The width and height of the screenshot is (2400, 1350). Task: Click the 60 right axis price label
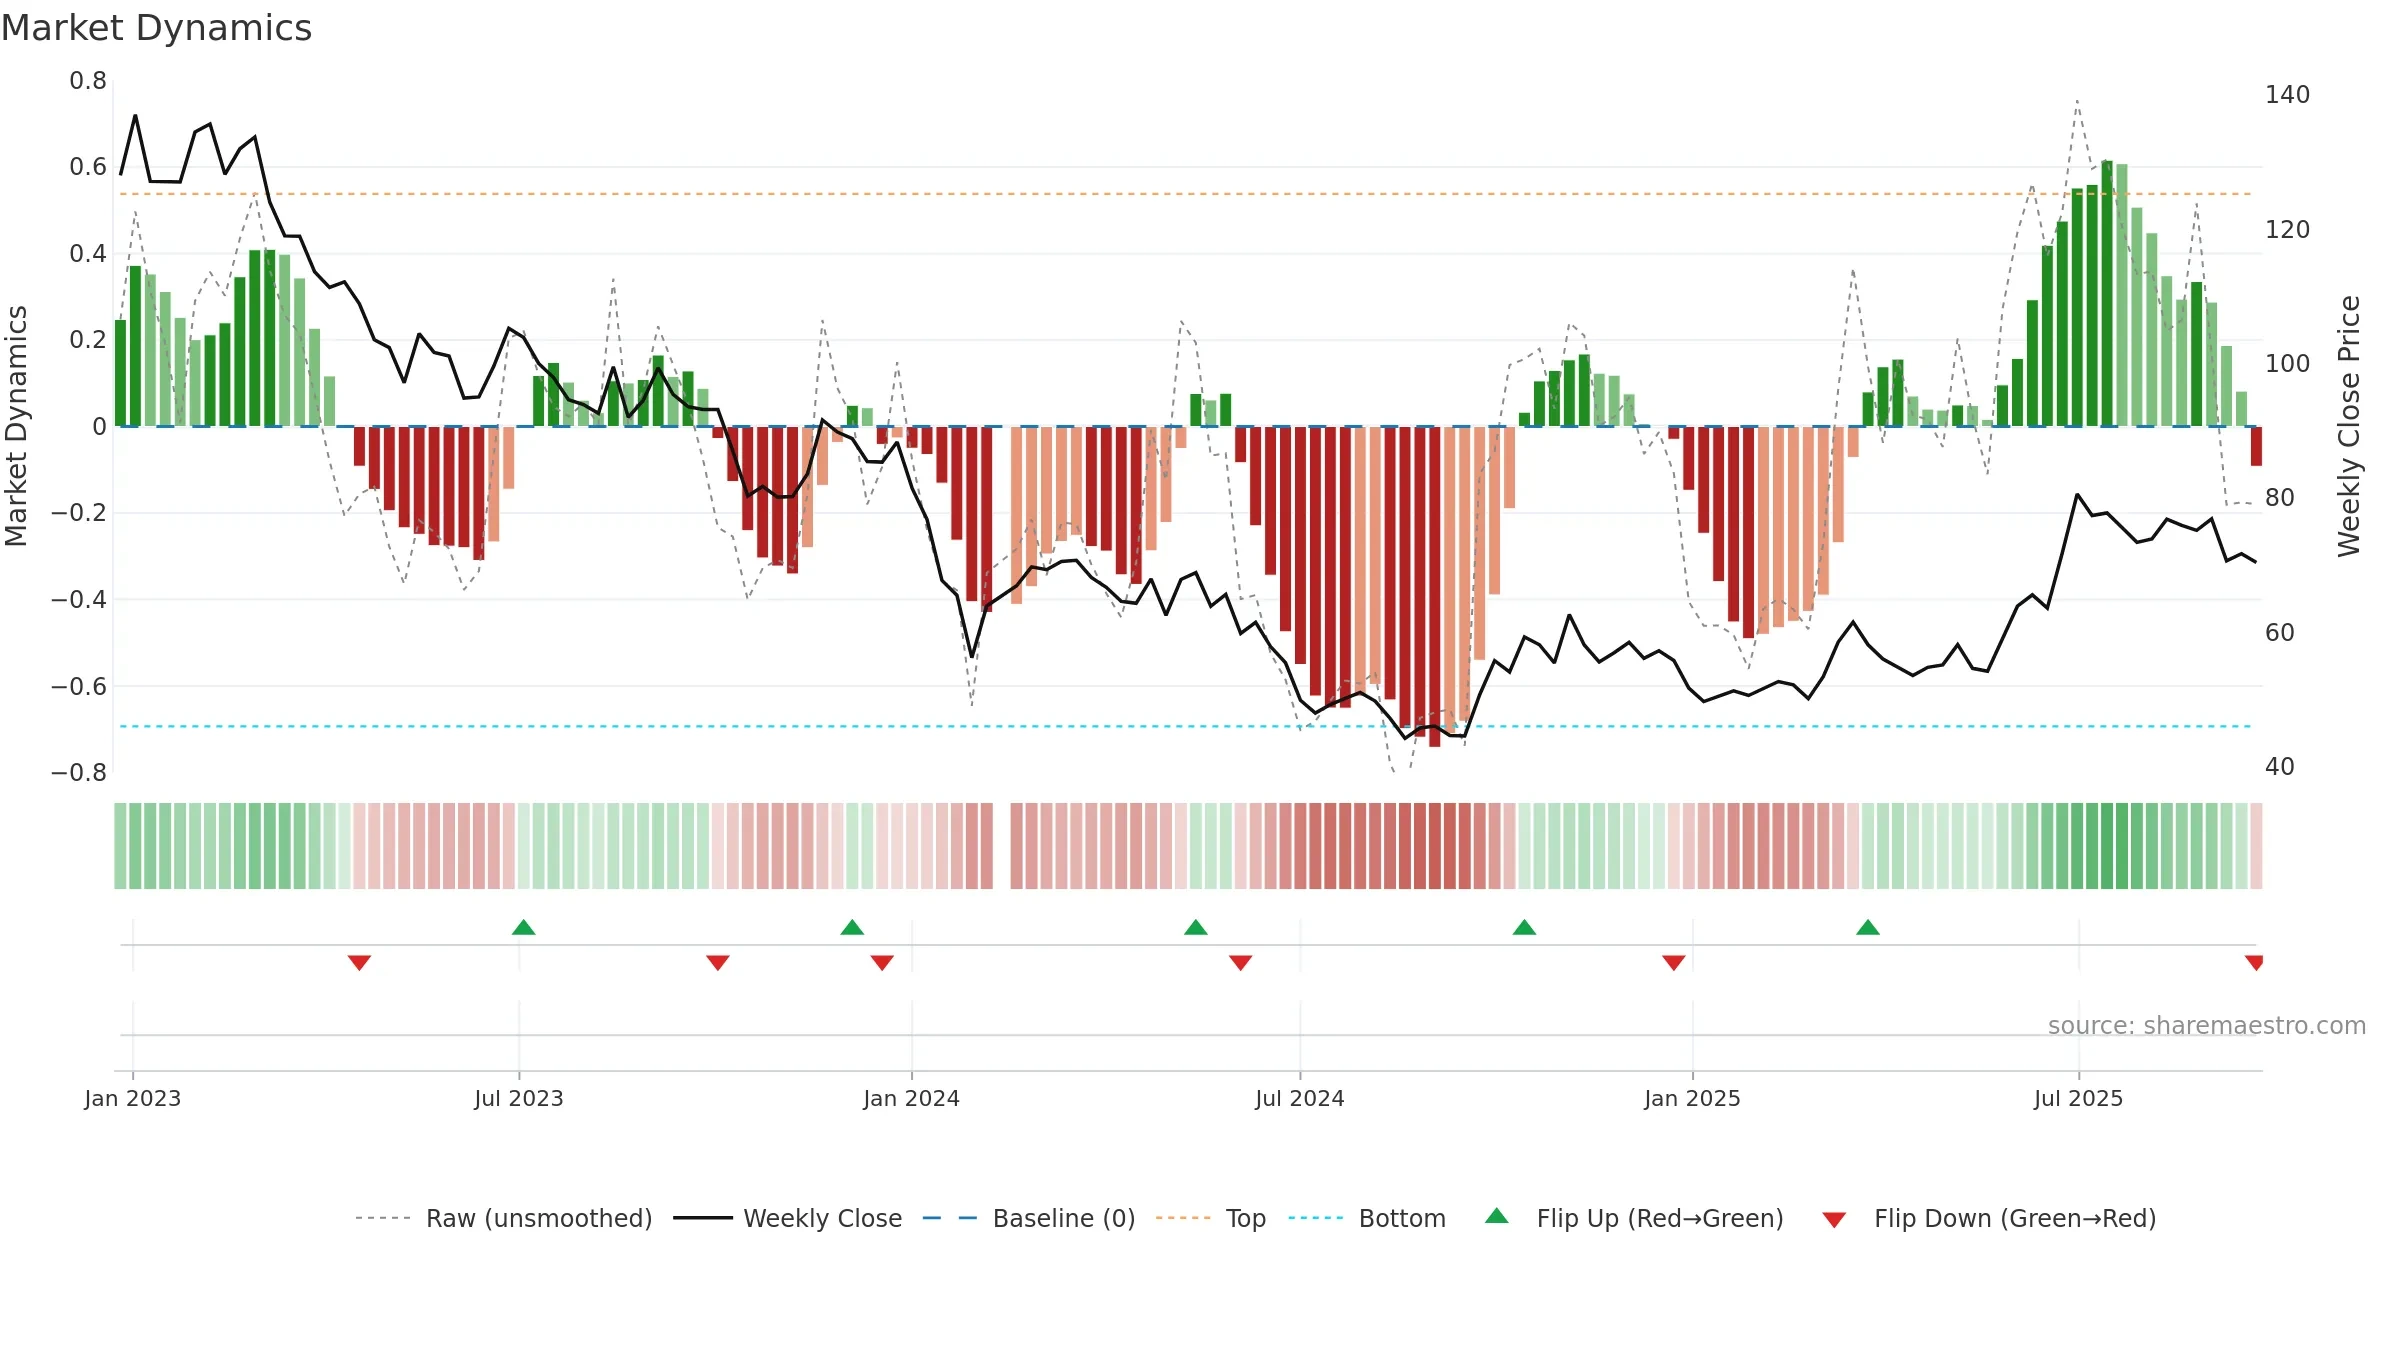pos(2280,633)
